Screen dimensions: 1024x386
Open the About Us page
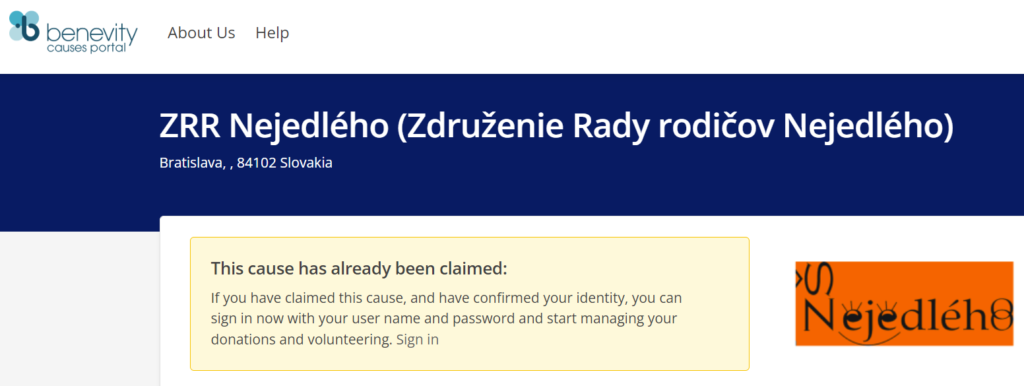click(201, 33)
